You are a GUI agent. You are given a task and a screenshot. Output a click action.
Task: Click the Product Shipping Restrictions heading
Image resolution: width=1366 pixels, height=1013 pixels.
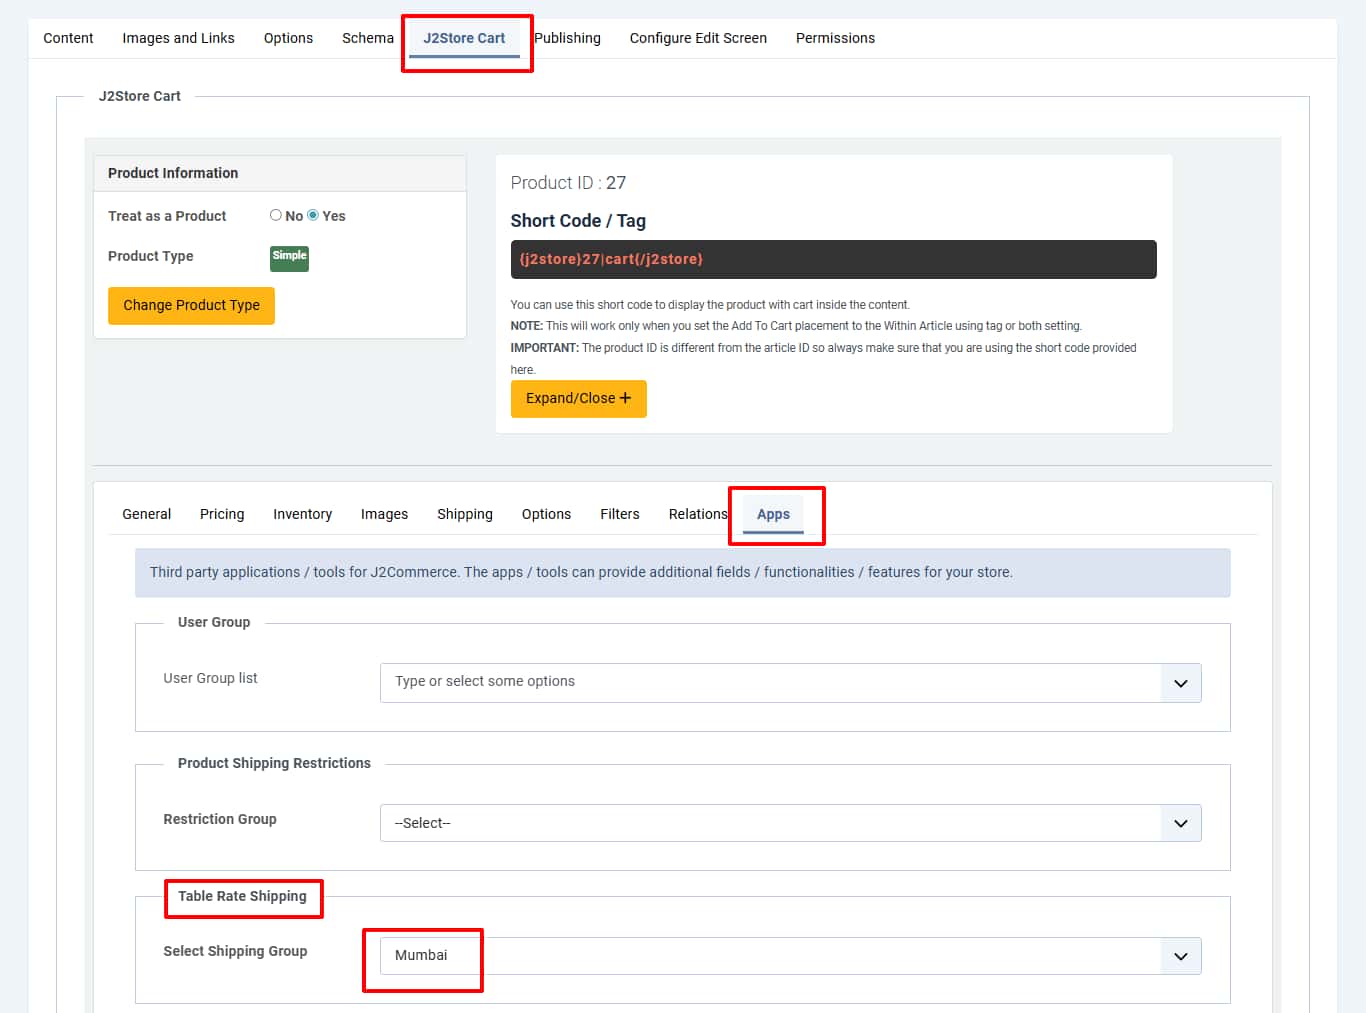[274, 763]
